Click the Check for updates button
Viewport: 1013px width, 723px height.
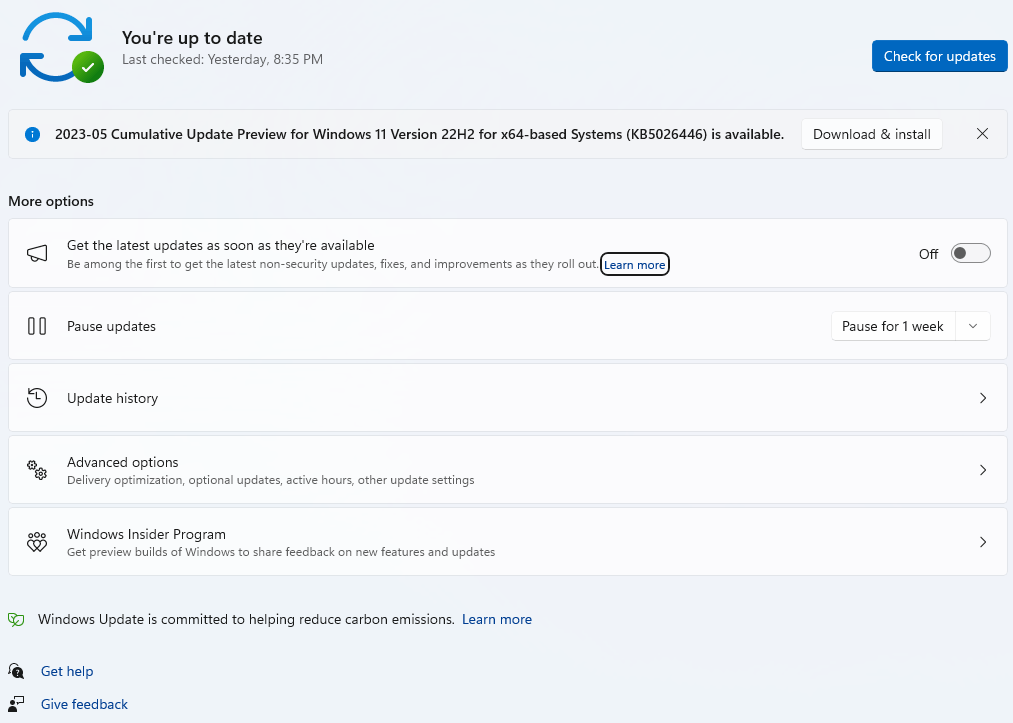tap(939, 56)
